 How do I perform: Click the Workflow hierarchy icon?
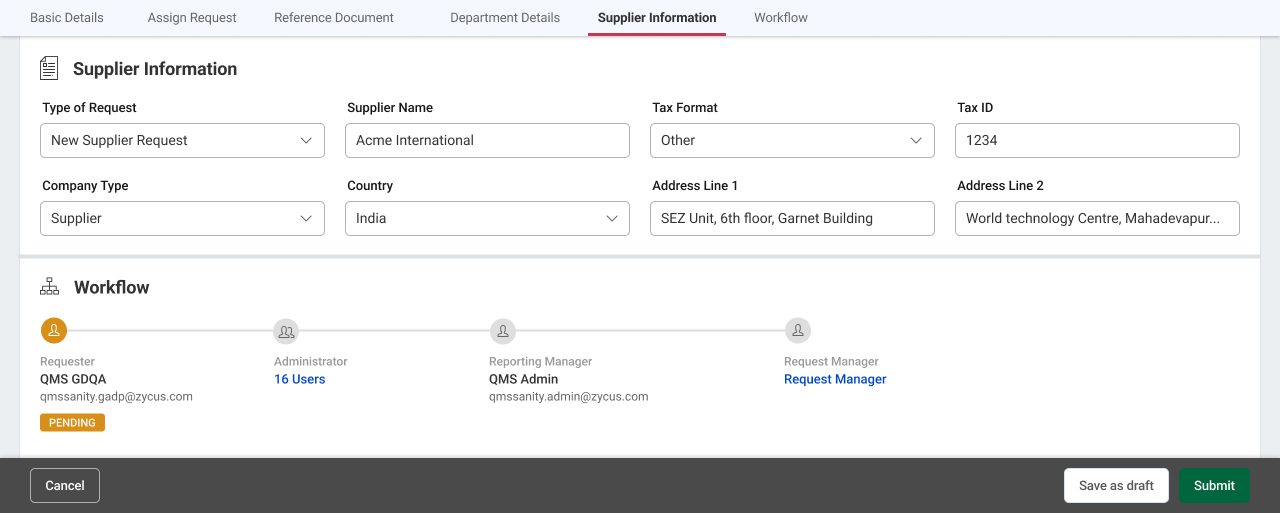pos(50,287)
